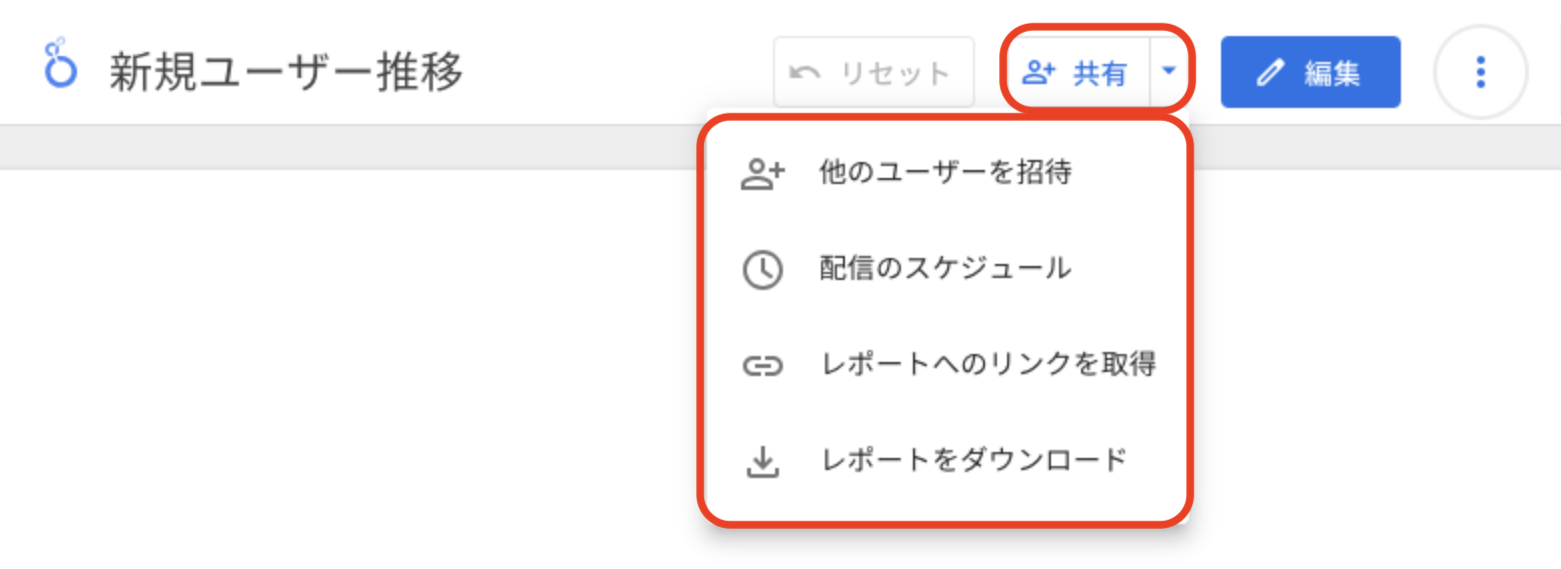Select レポートへのリンクを取得 option
The width and height of the screenshot is (1561, 569).
[x=988, y=365]
